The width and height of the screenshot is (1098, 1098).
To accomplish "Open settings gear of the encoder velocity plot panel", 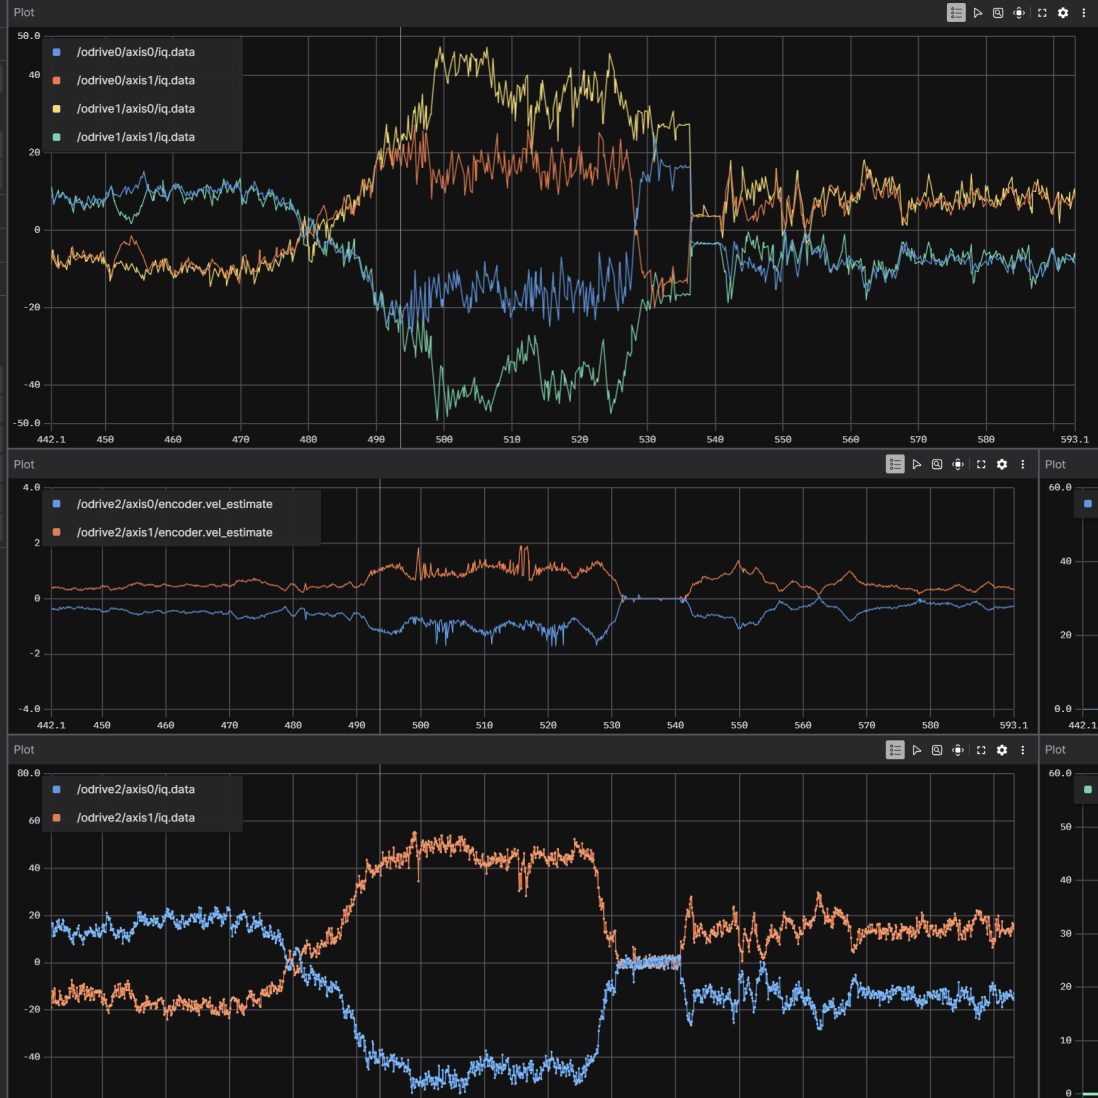I will pos(1002,464).
